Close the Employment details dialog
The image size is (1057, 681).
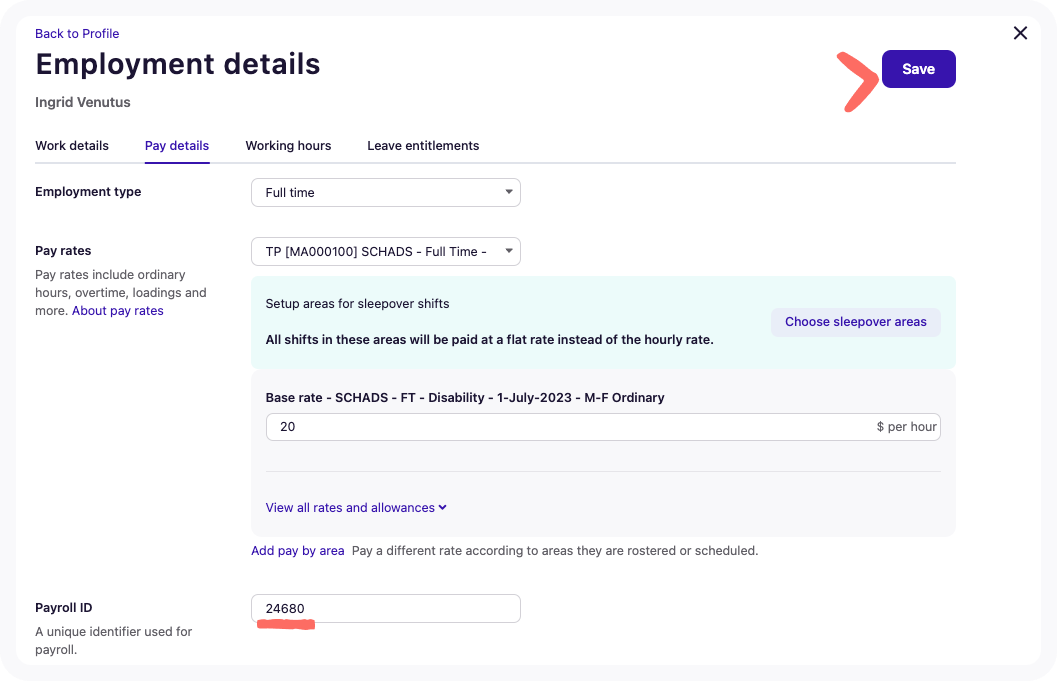coord(1020,33)
